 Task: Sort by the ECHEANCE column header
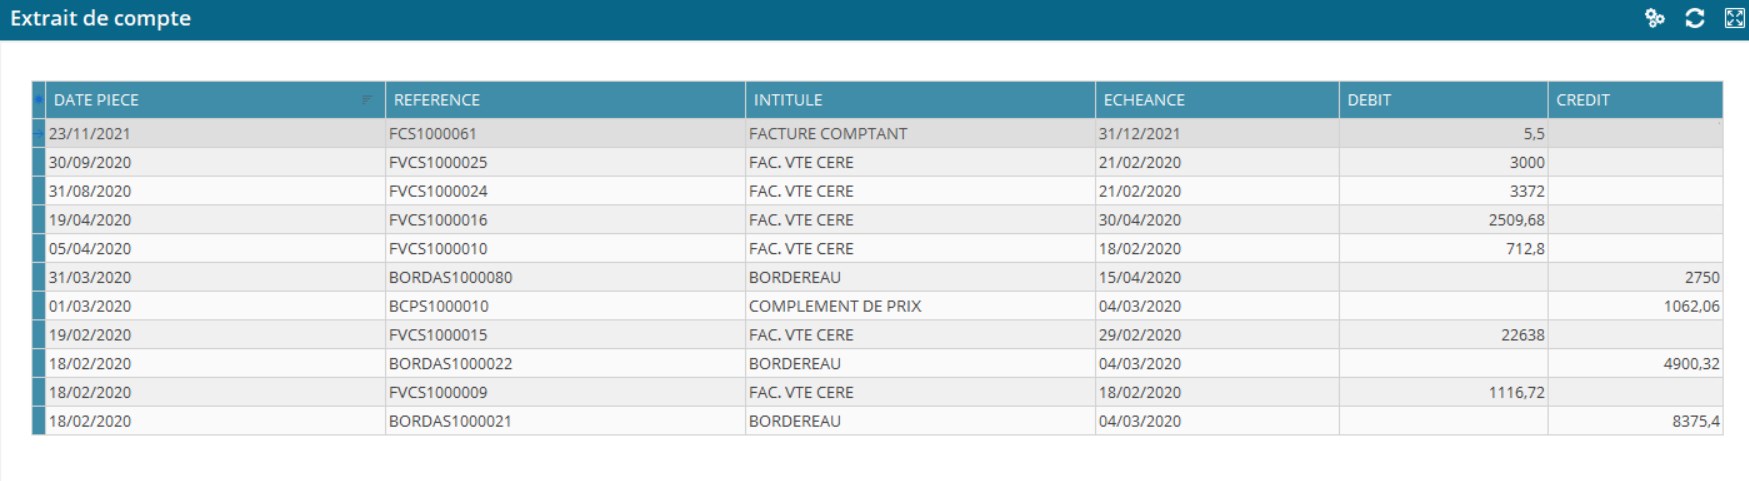(1144, 100)
